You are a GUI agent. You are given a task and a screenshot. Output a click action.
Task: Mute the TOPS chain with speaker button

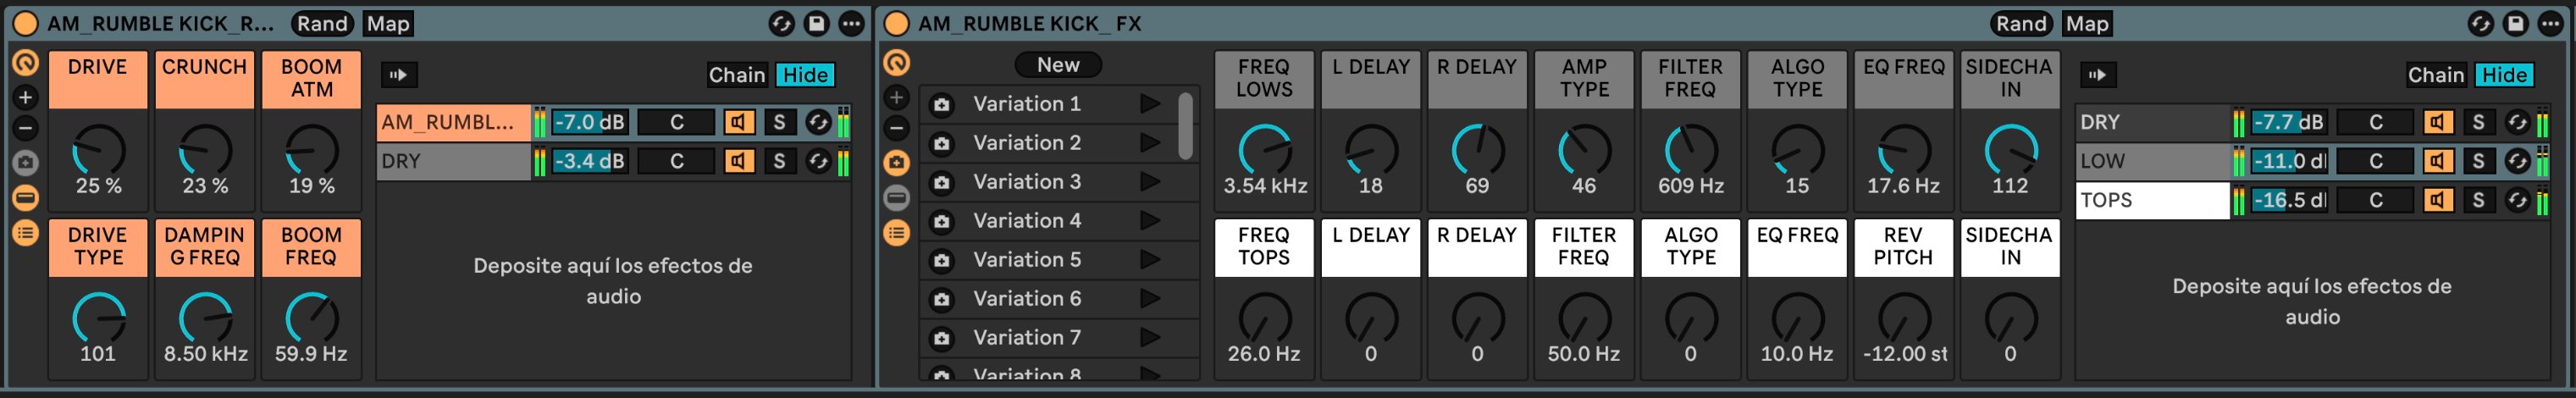[x=2438, y=200]
